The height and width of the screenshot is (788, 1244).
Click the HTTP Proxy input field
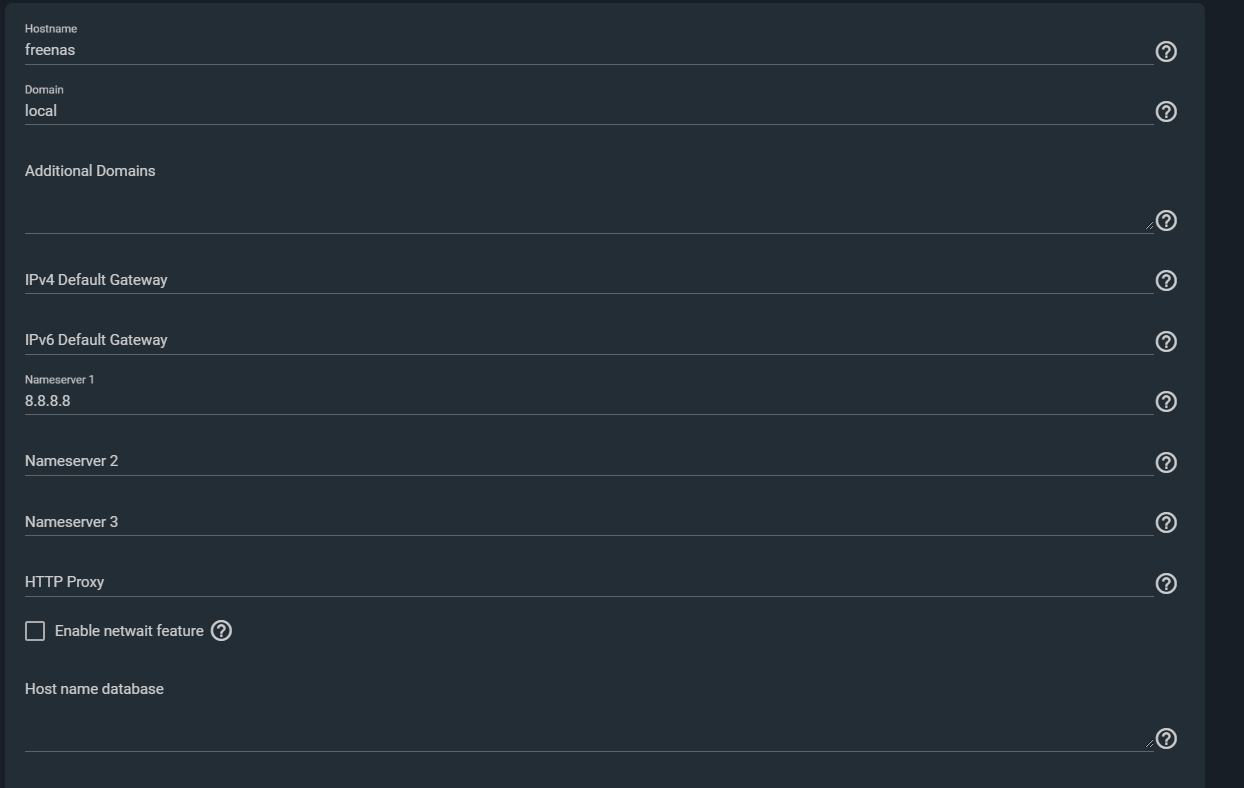[x=580, y=582]
